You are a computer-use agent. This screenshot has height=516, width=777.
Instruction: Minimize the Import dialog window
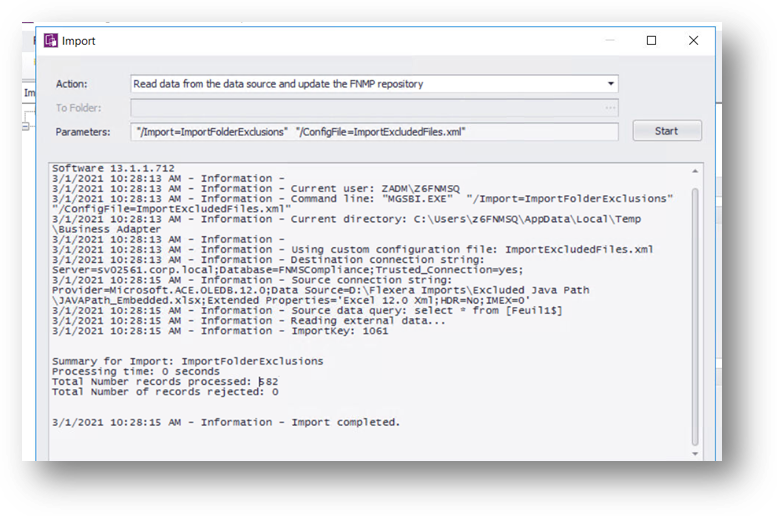pos(610,41)
